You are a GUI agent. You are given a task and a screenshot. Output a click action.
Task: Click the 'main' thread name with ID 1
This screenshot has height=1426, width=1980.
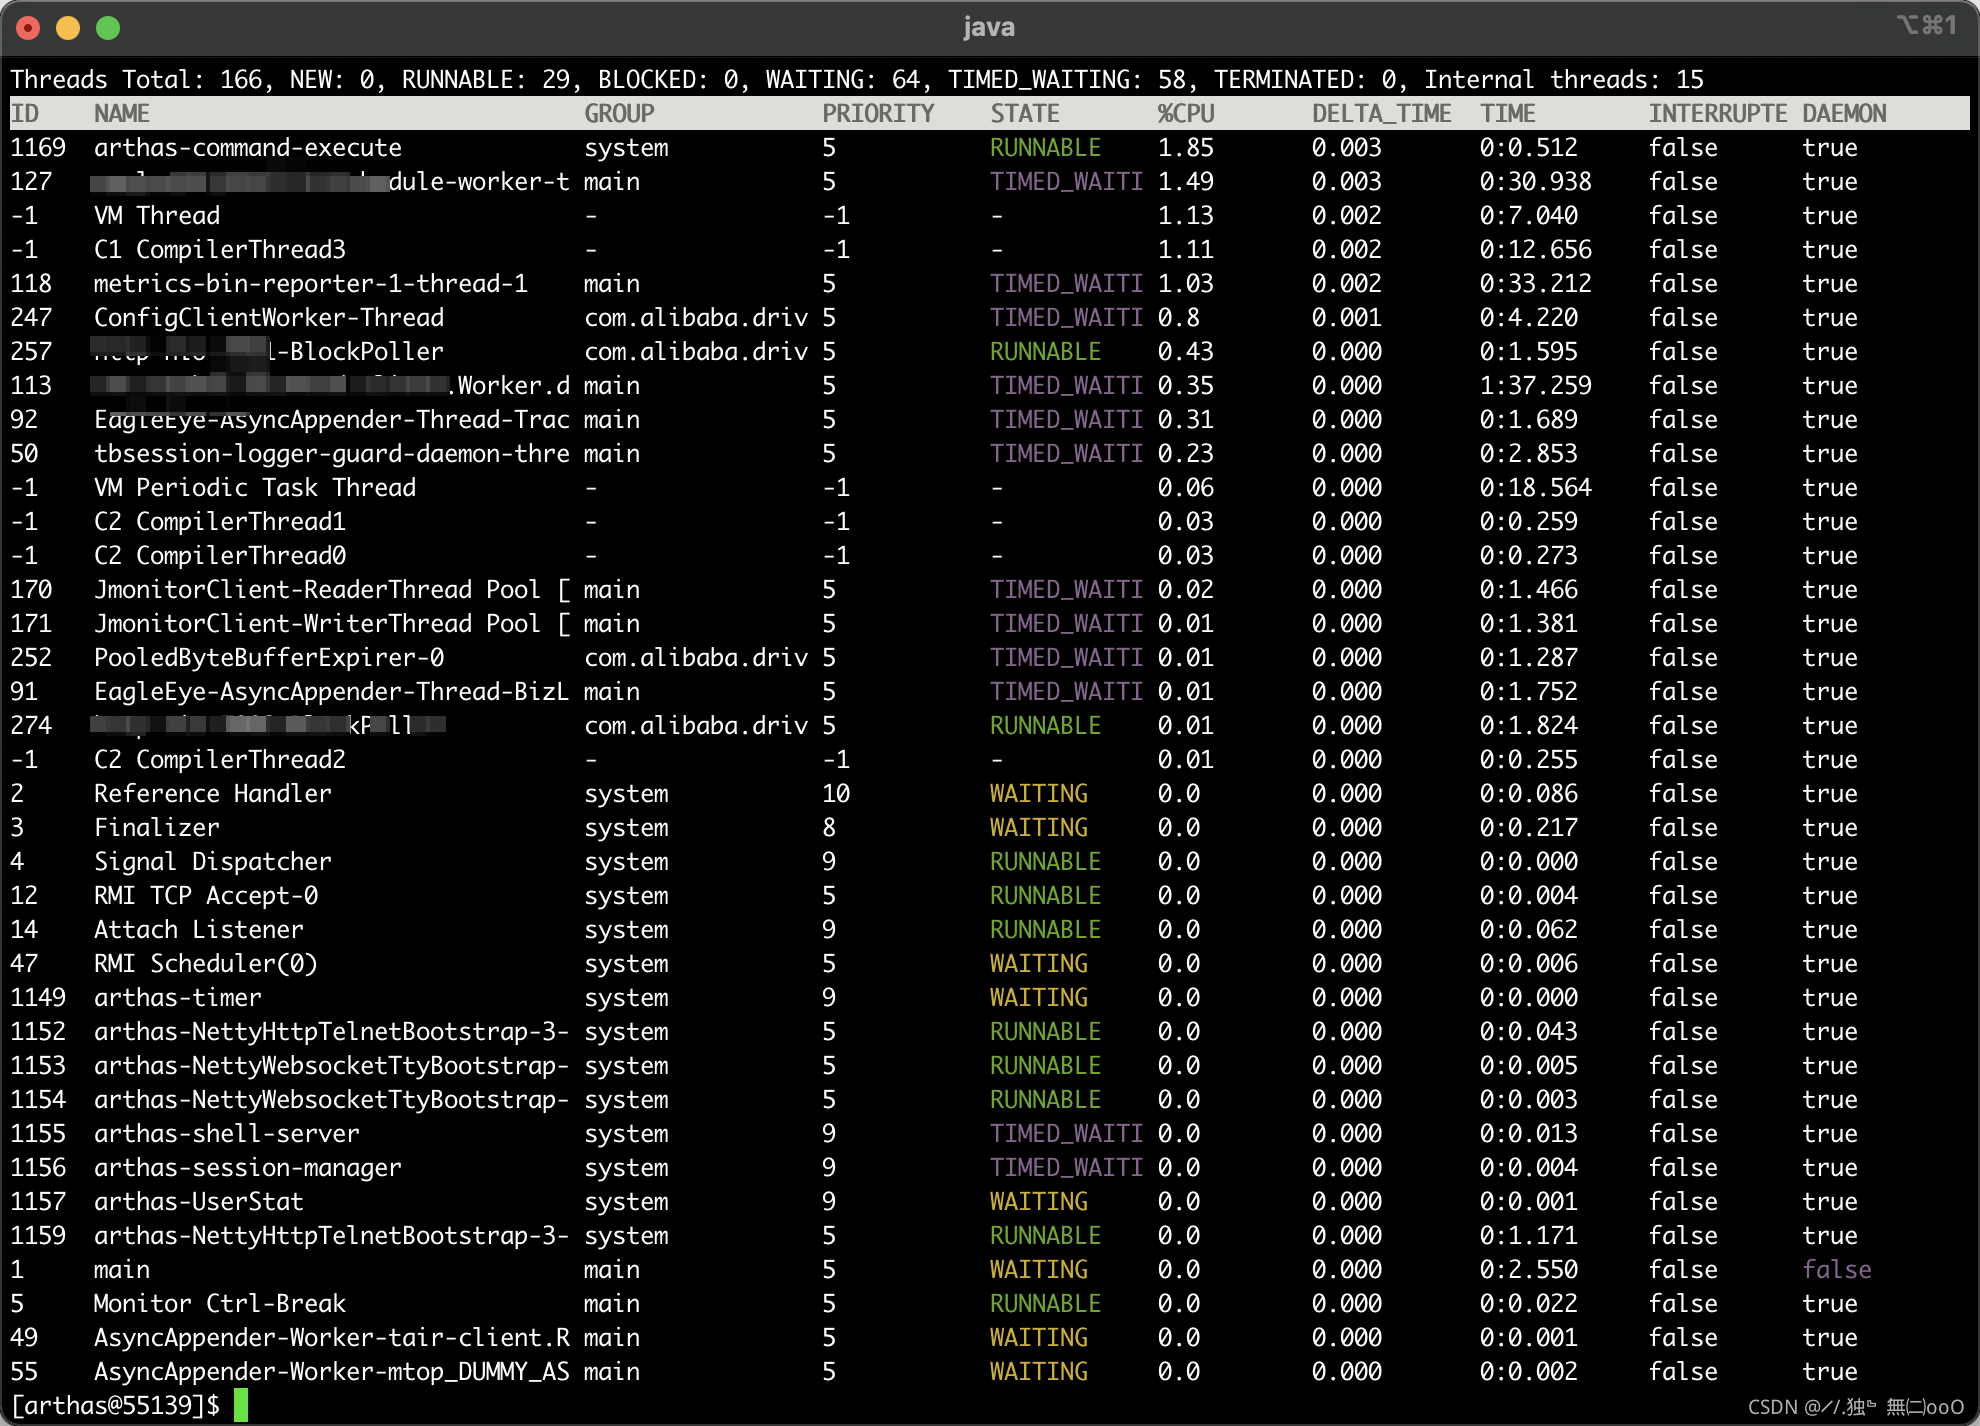pyautogui.click(x=122, y=1270)
